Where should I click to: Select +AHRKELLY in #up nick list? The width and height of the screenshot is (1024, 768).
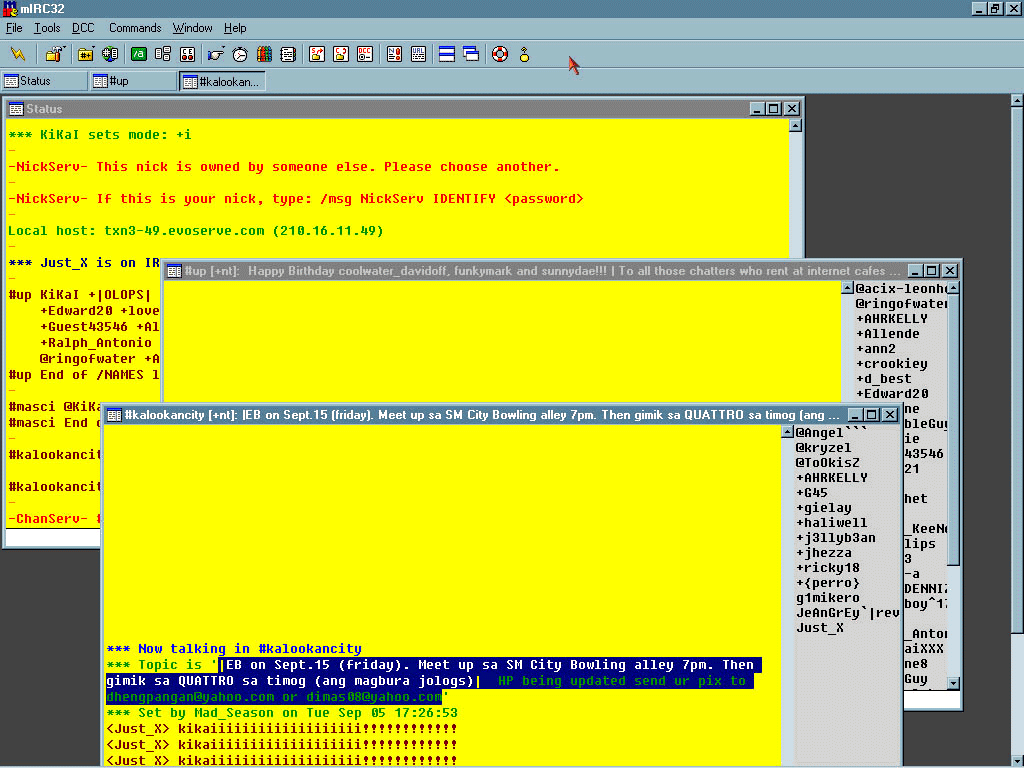tap(891, 319)
